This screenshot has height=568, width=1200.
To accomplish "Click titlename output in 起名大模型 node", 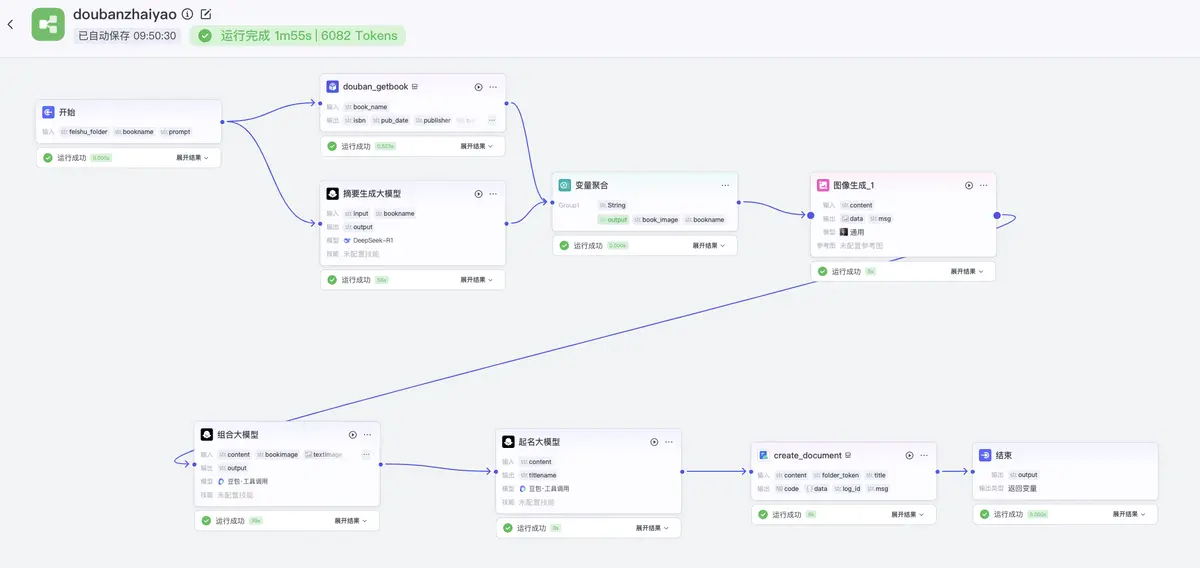I will pos(538,475).
